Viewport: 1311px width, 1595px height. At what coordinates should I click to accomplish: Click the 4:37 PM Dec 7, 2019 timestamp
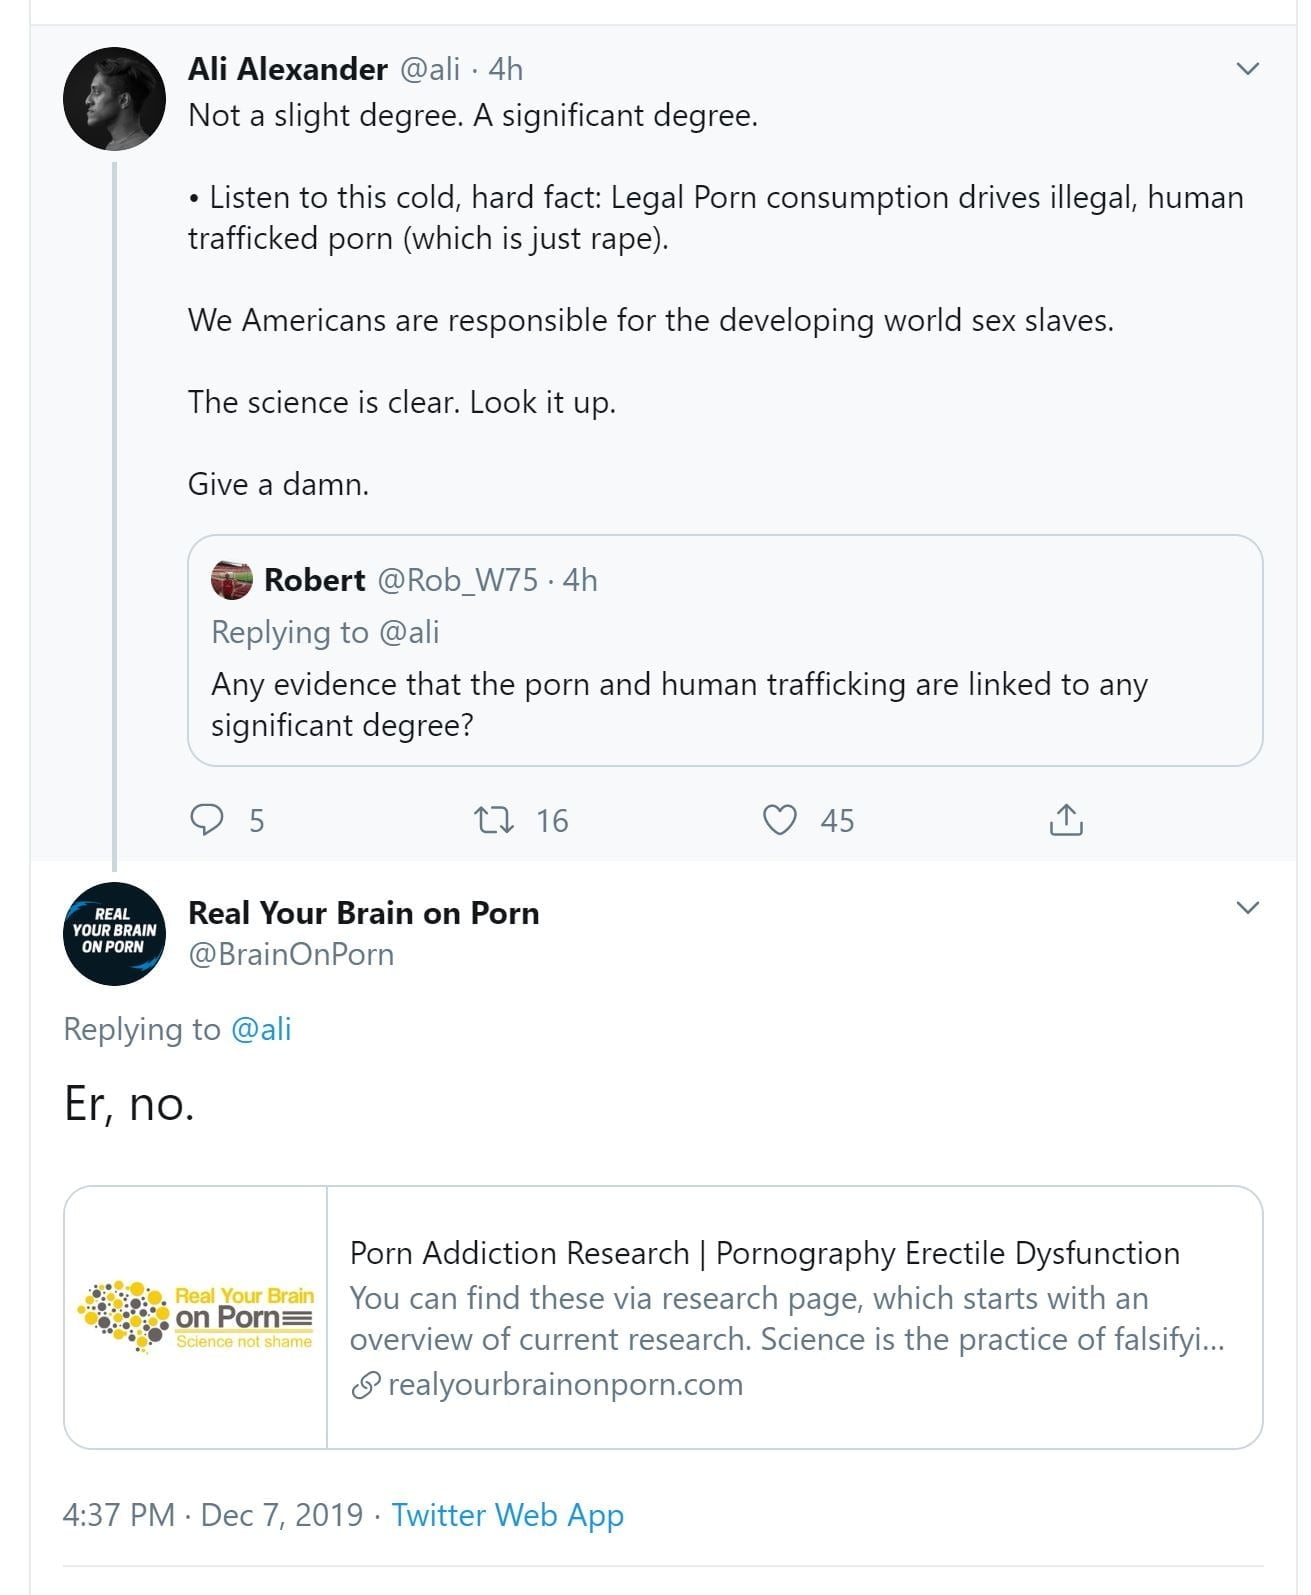pos(212,1515)
